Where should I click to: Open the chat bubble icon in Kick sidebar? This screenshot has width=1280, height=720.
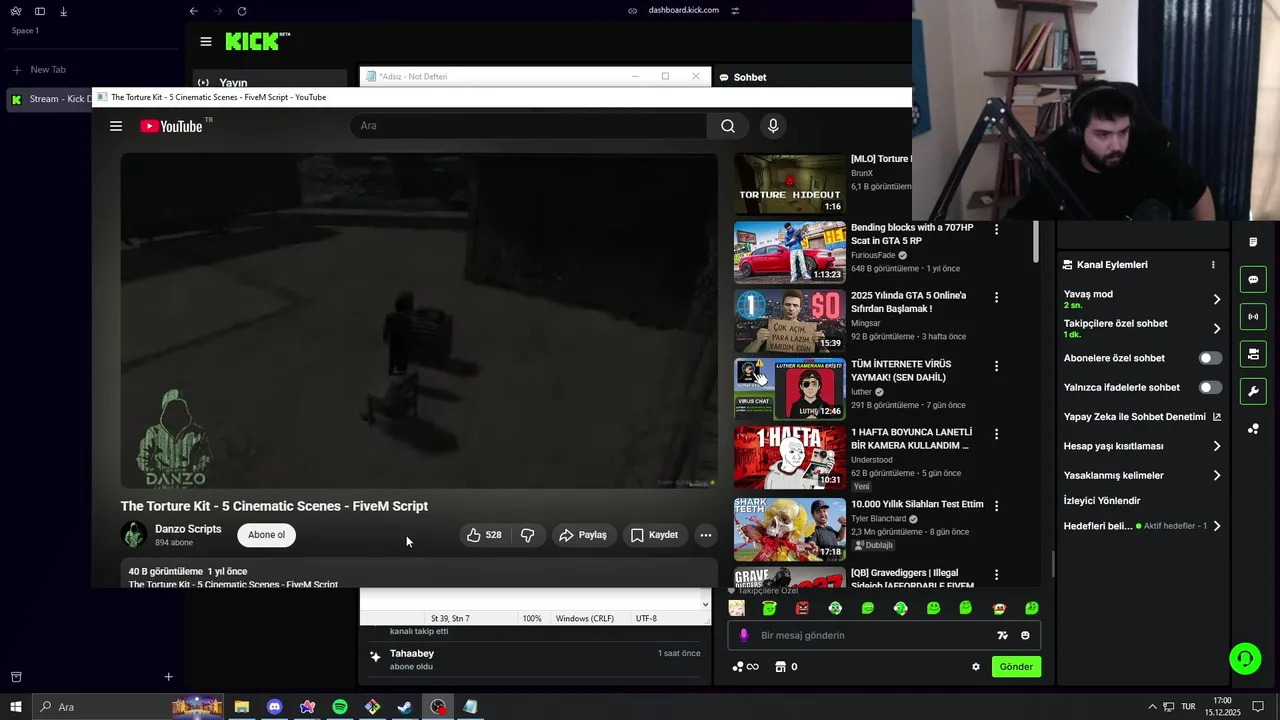coord(1253,280)
